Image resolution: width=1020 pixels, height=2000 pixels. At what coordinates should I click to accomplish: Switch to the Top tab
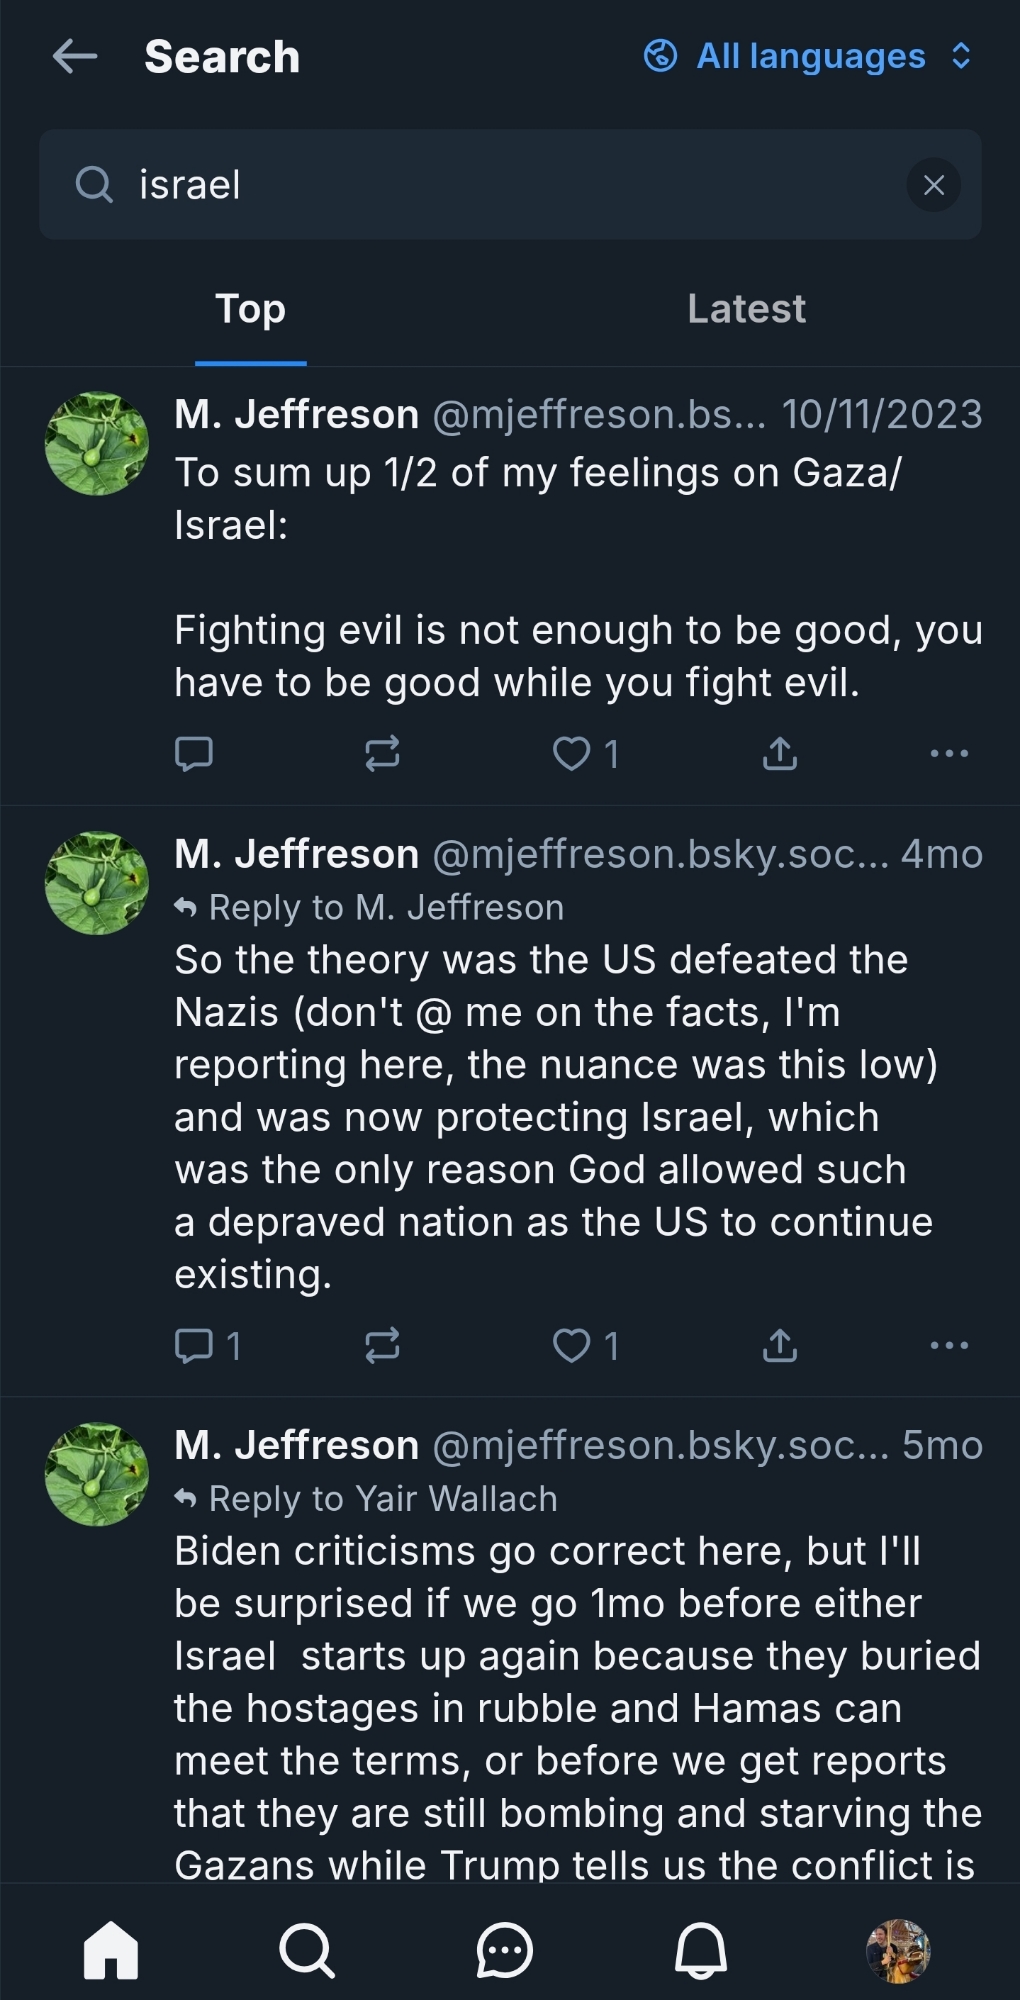(250, 310)
